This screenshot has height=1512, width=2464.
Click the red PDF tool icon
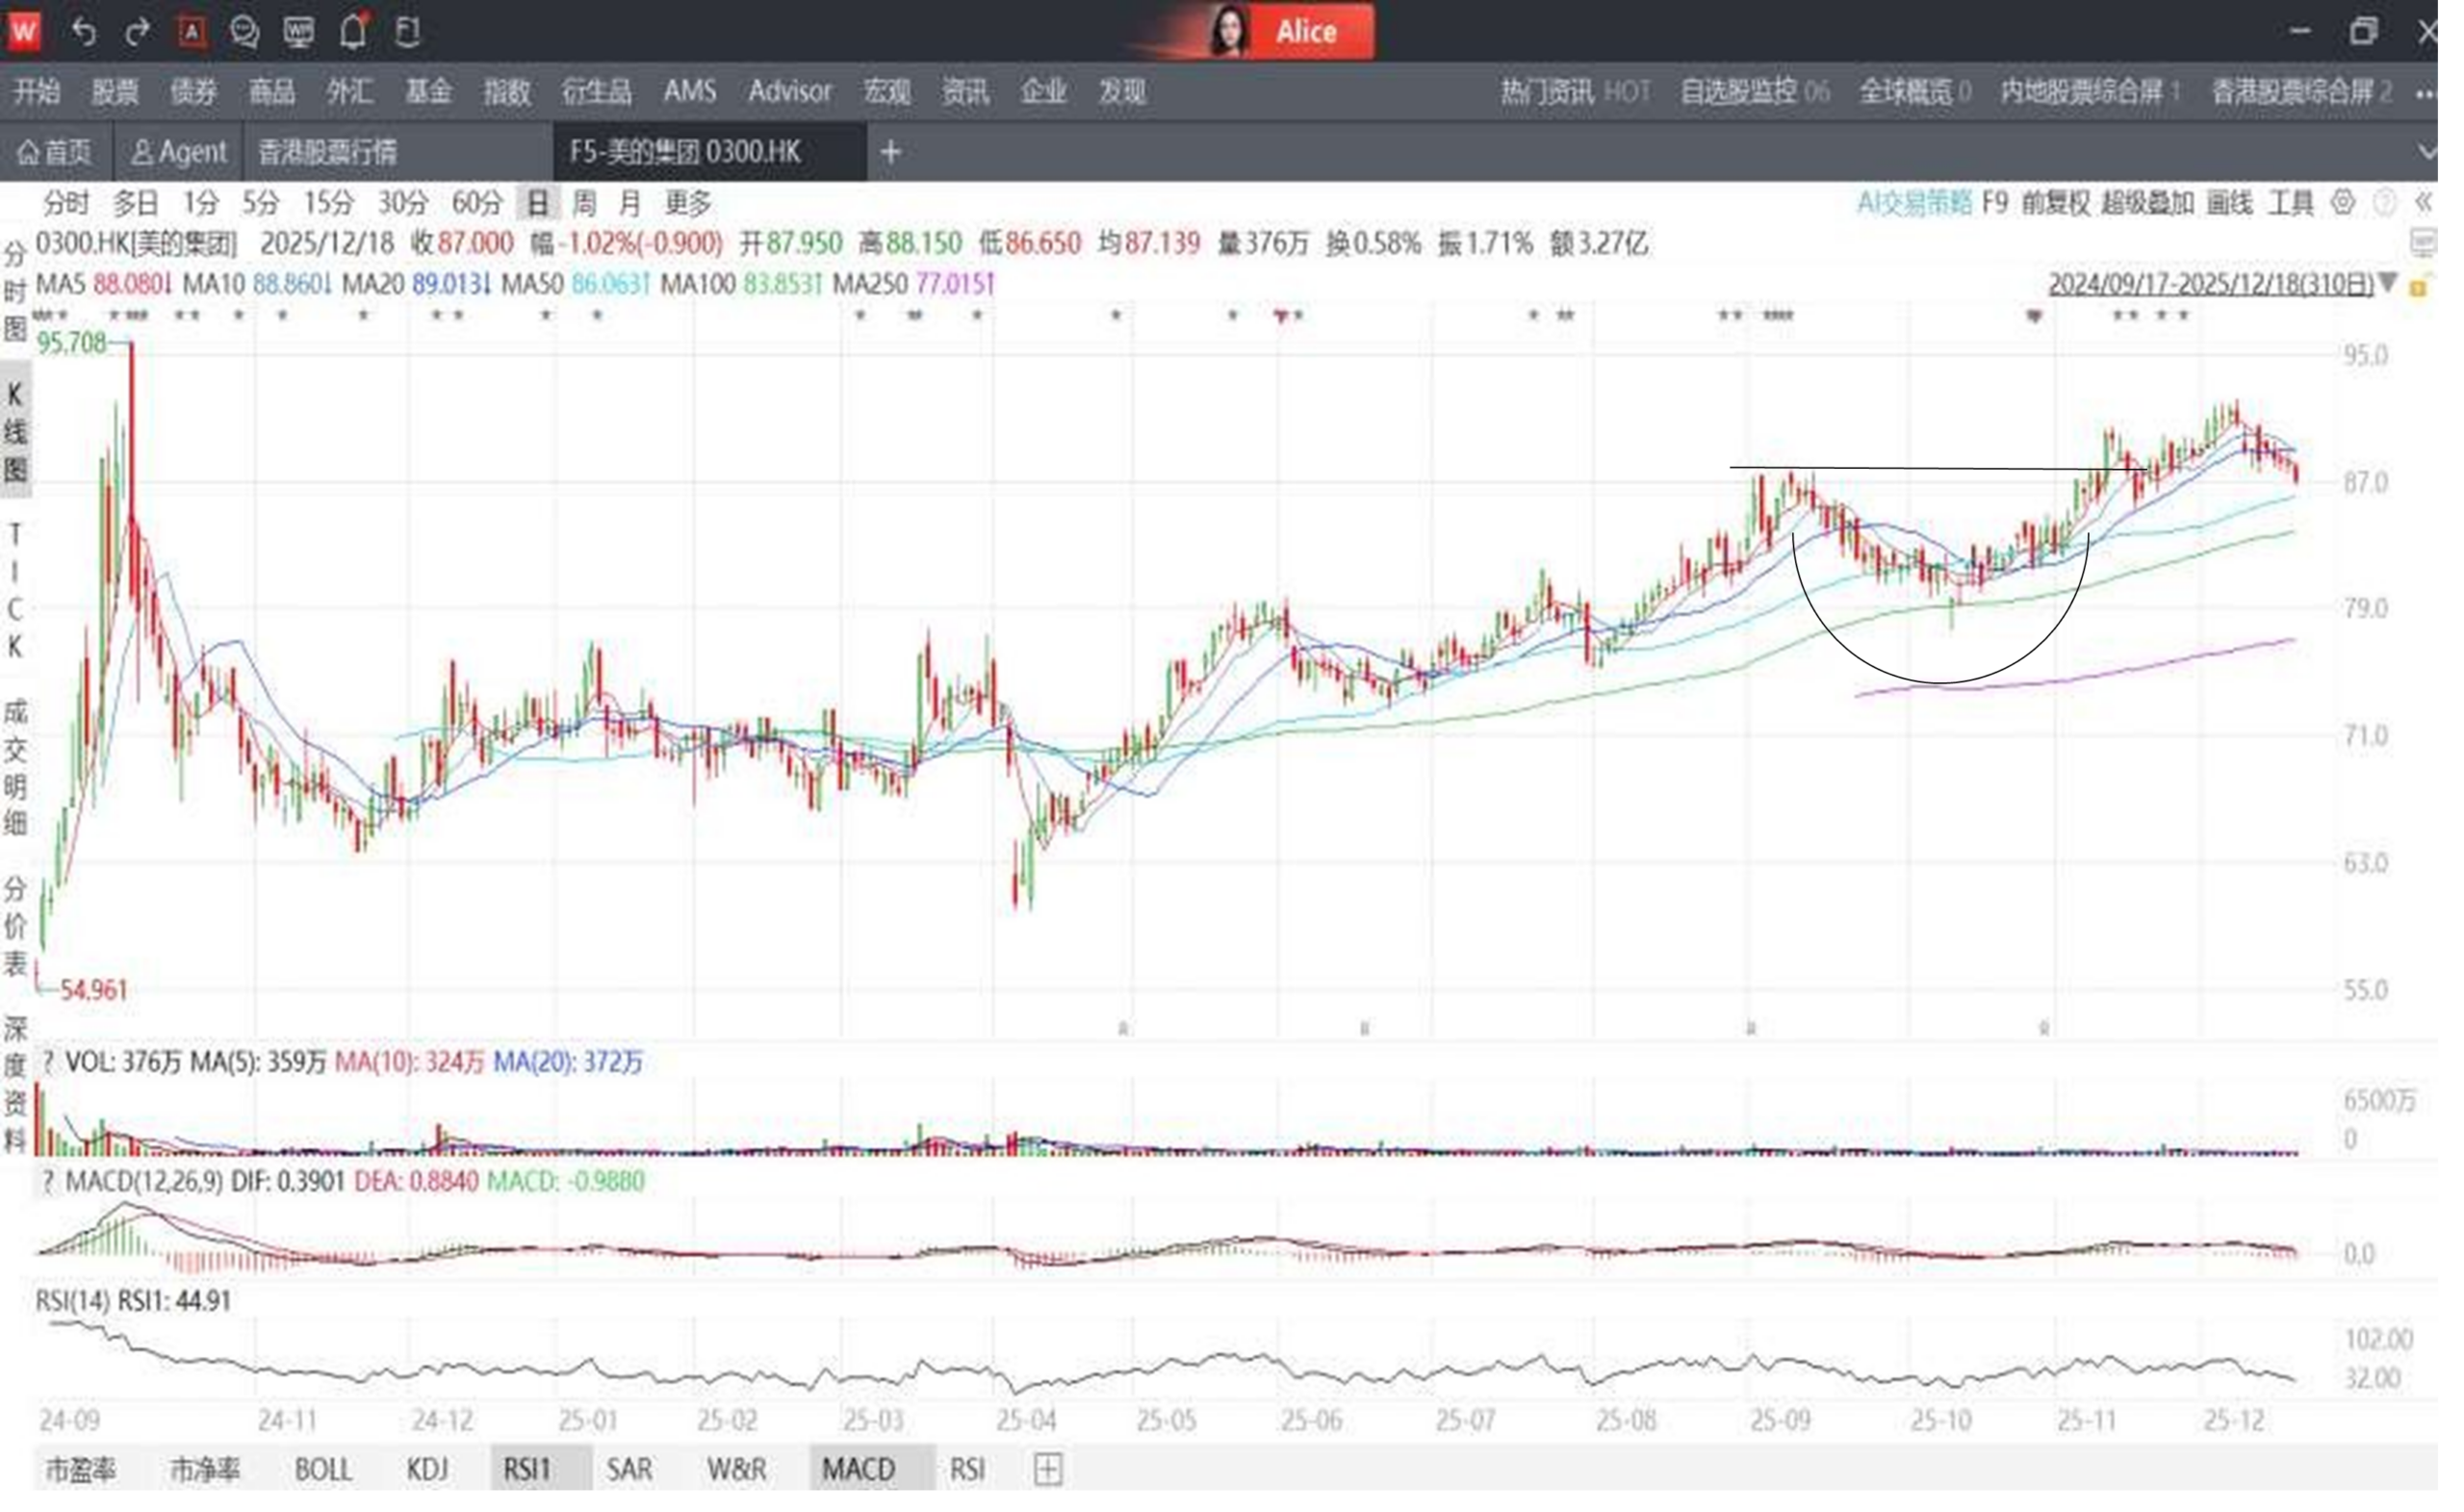(x=193, y=32)
